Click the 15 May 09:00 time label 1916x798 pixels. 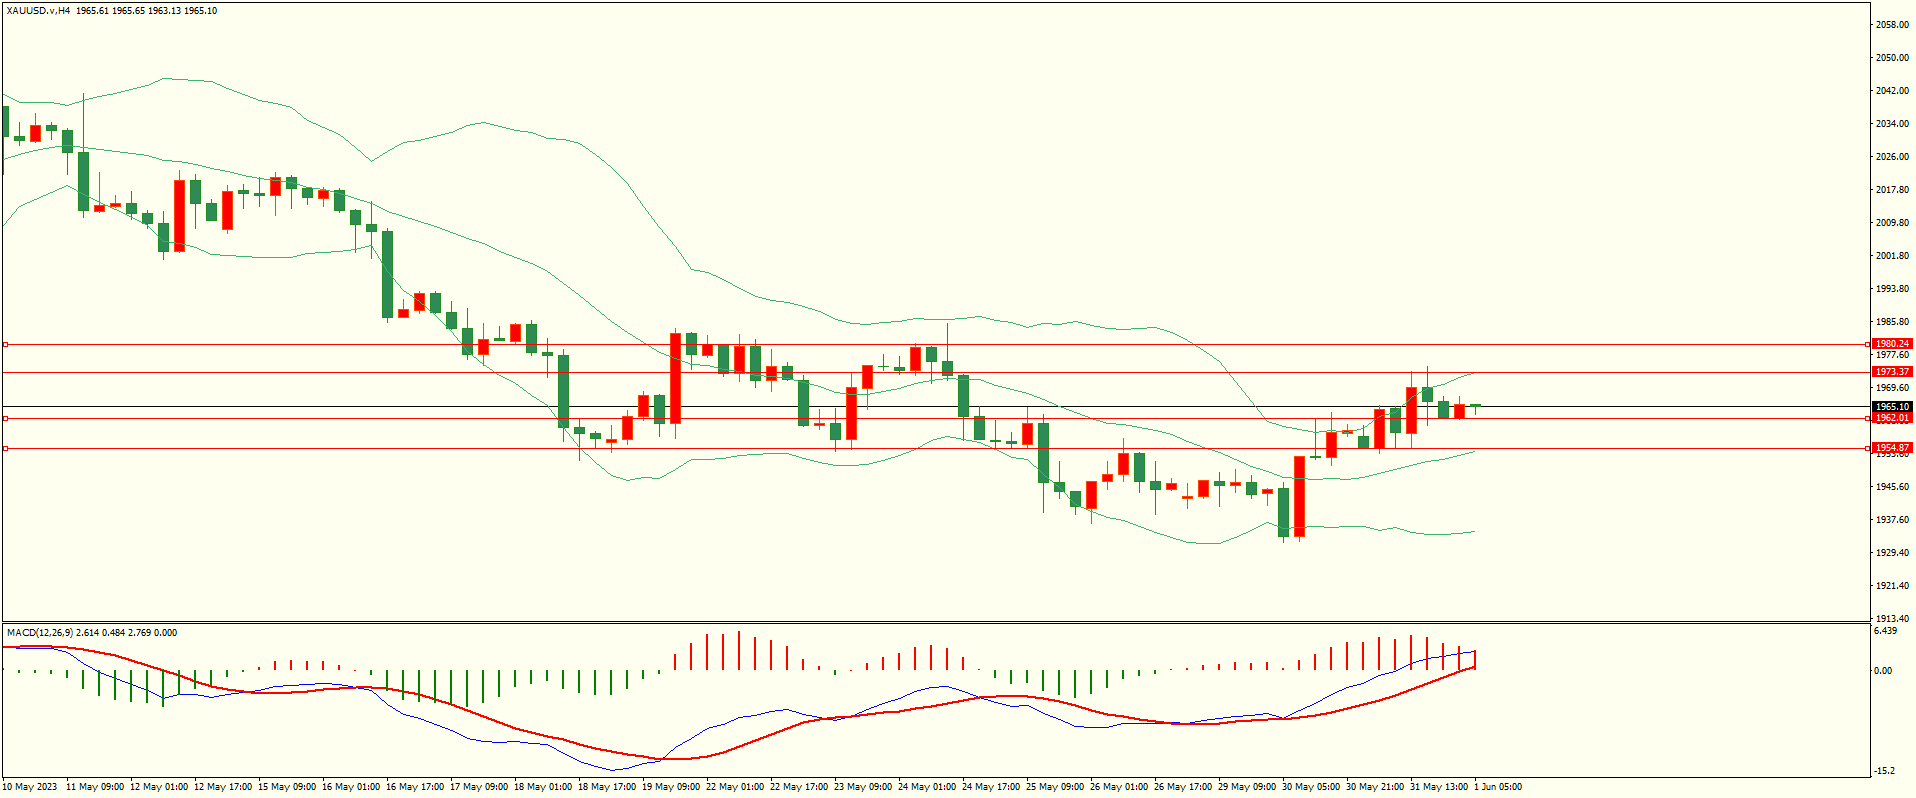(x=286, y=787)
